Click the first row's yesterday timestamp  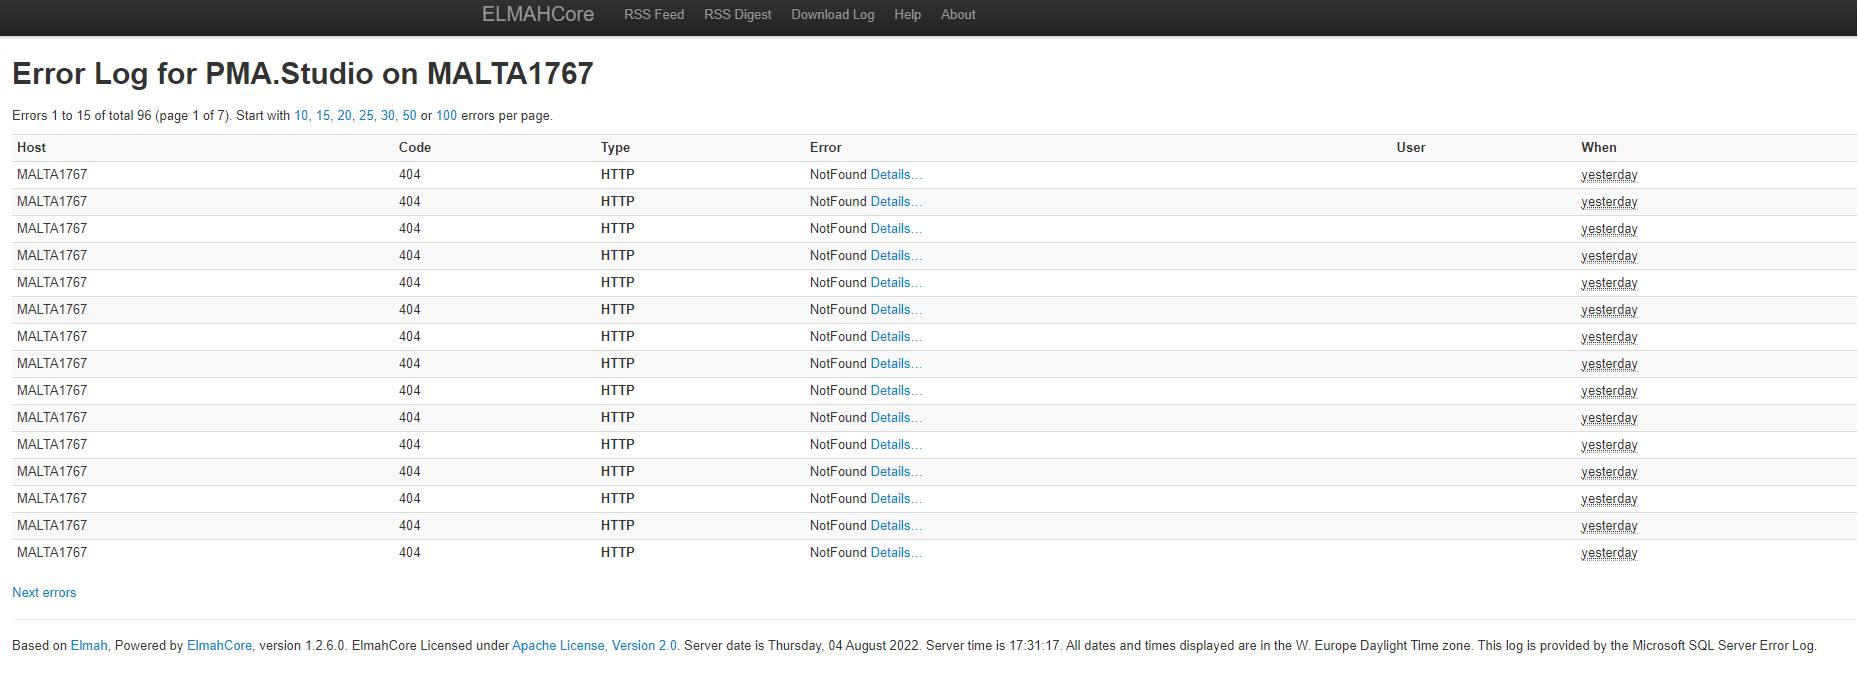click(x=1608, y=175)
